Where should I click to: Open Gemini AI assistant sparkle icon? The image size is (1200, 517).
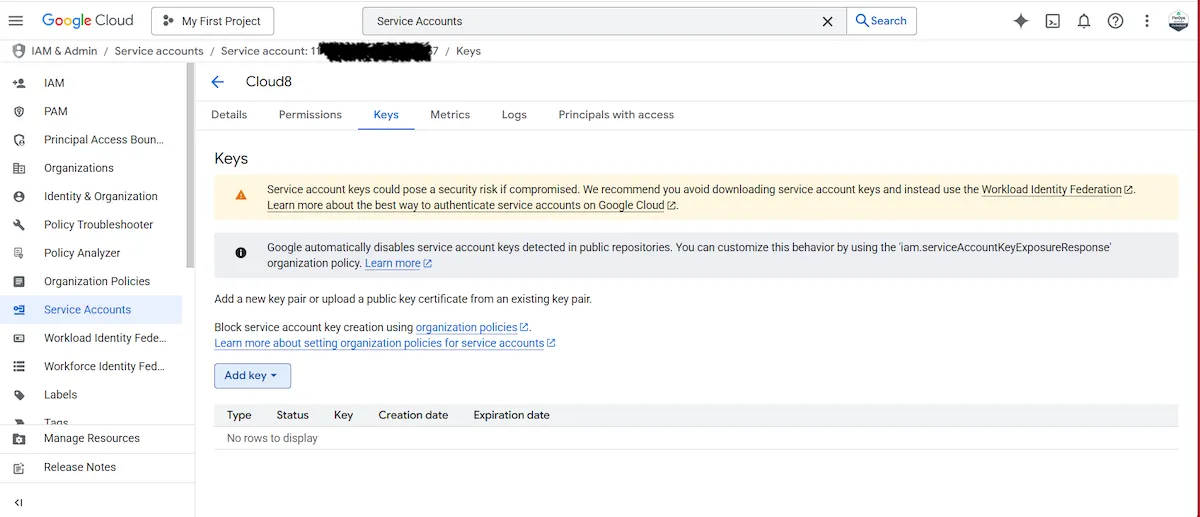(x=1020, y=21)
